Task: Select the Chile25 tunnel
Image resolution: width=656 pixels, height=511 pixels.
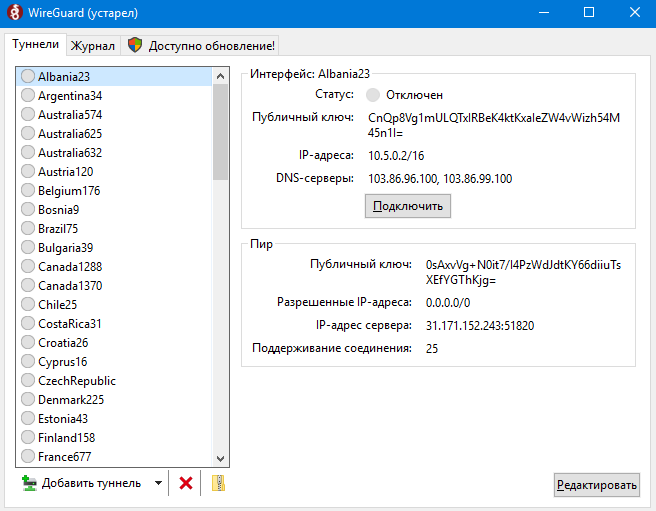Action: 114,305
